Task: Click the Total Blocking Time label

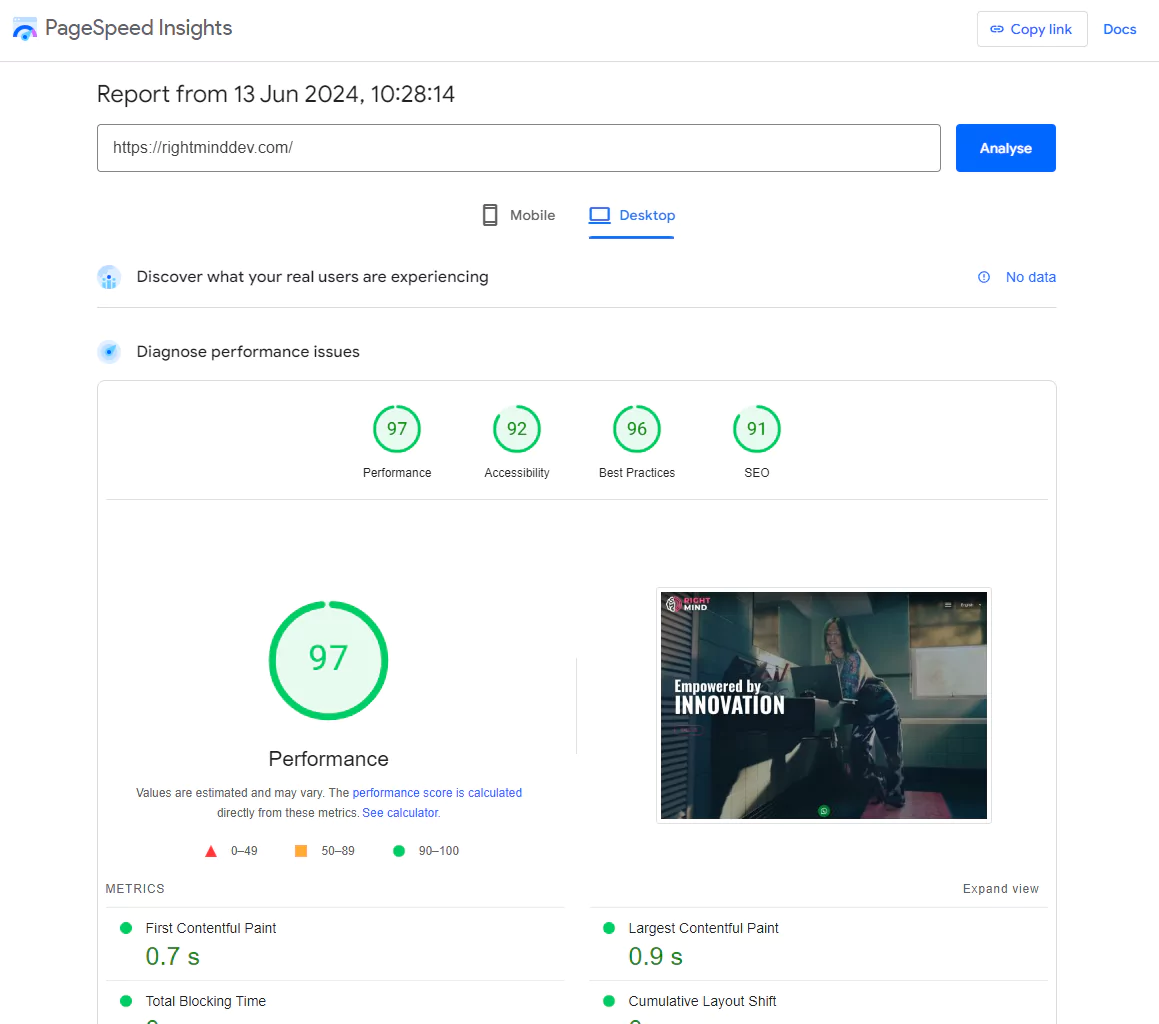Action: (x=205, y=1001)
